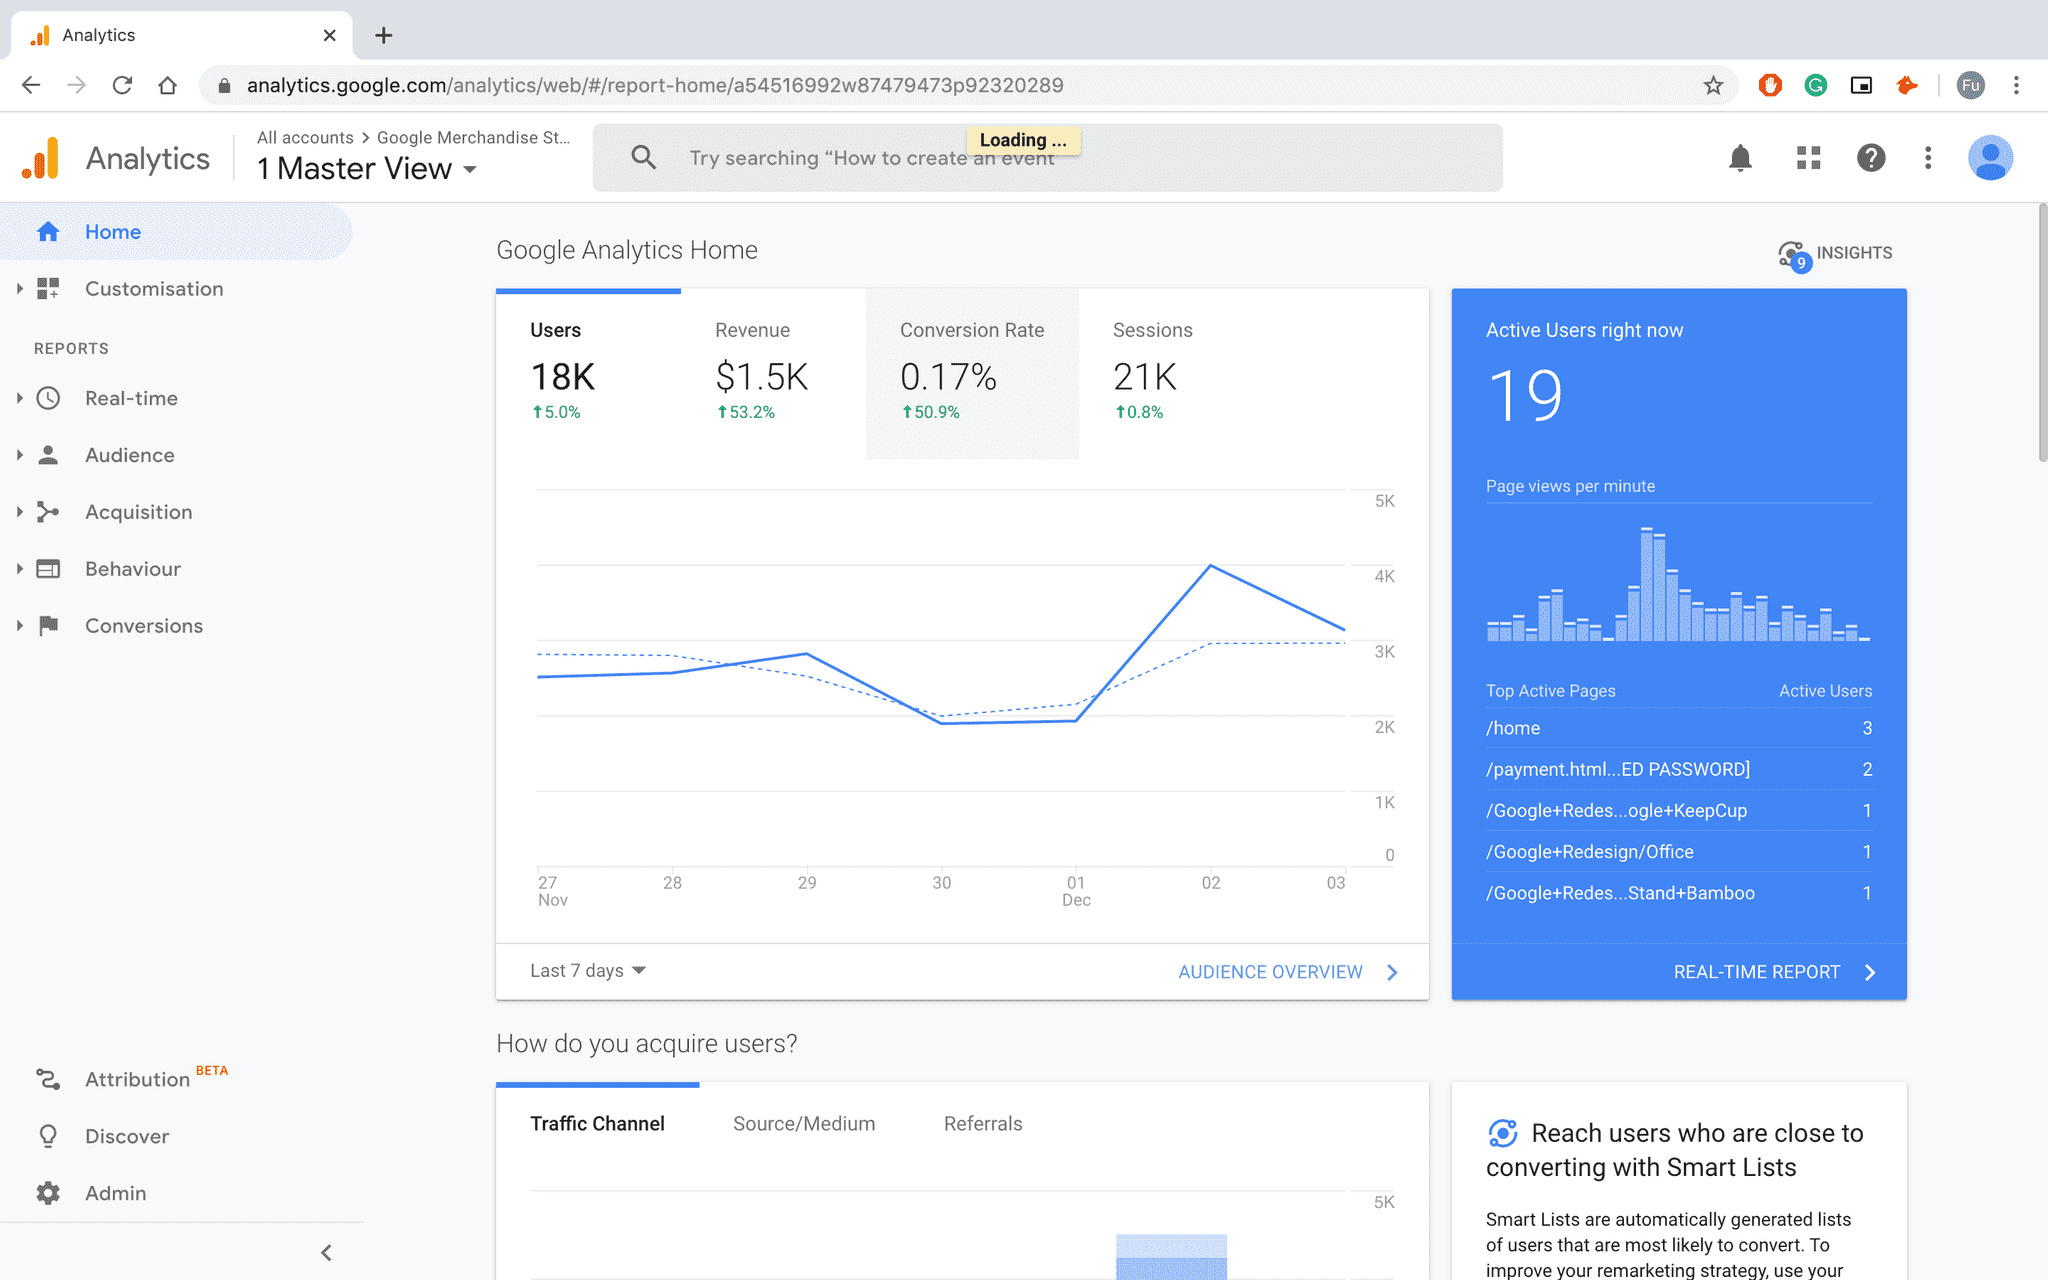Click the Discover lightbulb icon

point(48,1136)
